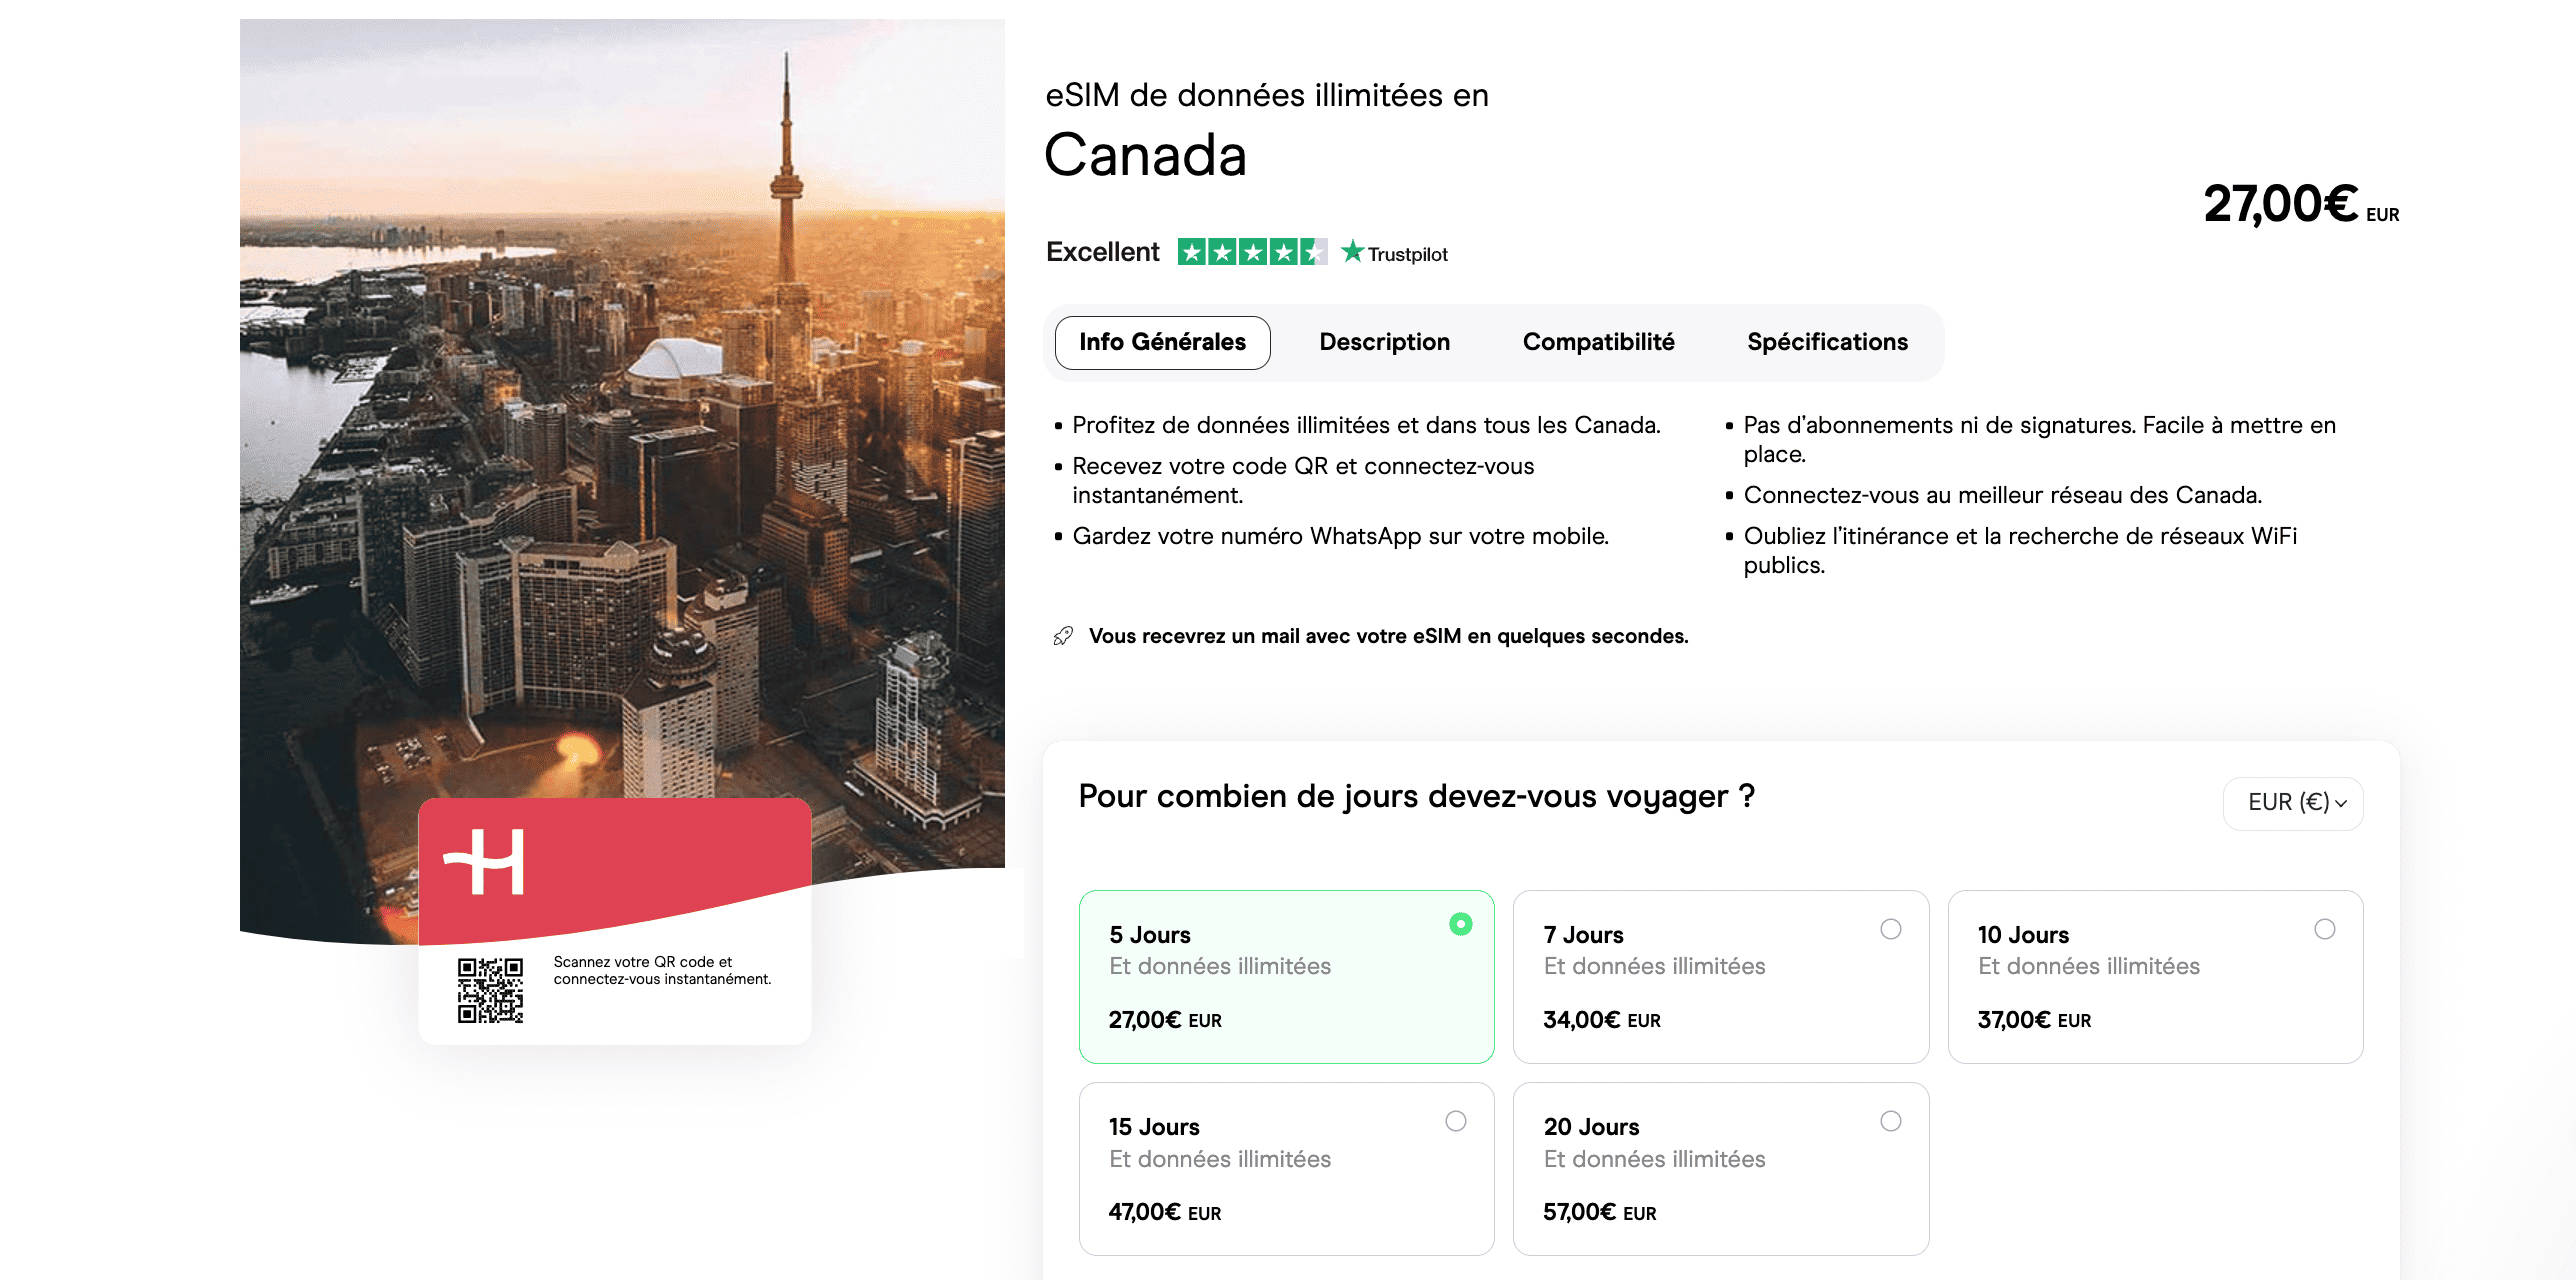
Task: Switch to the Info Générales tab
Action: [1162, 342]
